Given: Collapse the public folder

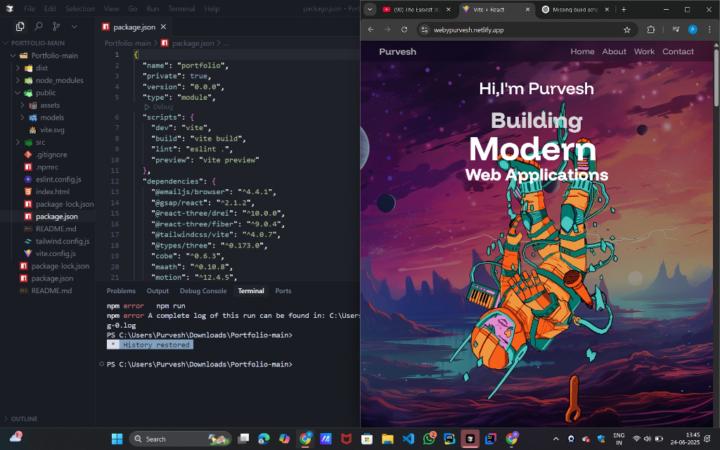Looking at the screenshot, I should click(46, 92).
